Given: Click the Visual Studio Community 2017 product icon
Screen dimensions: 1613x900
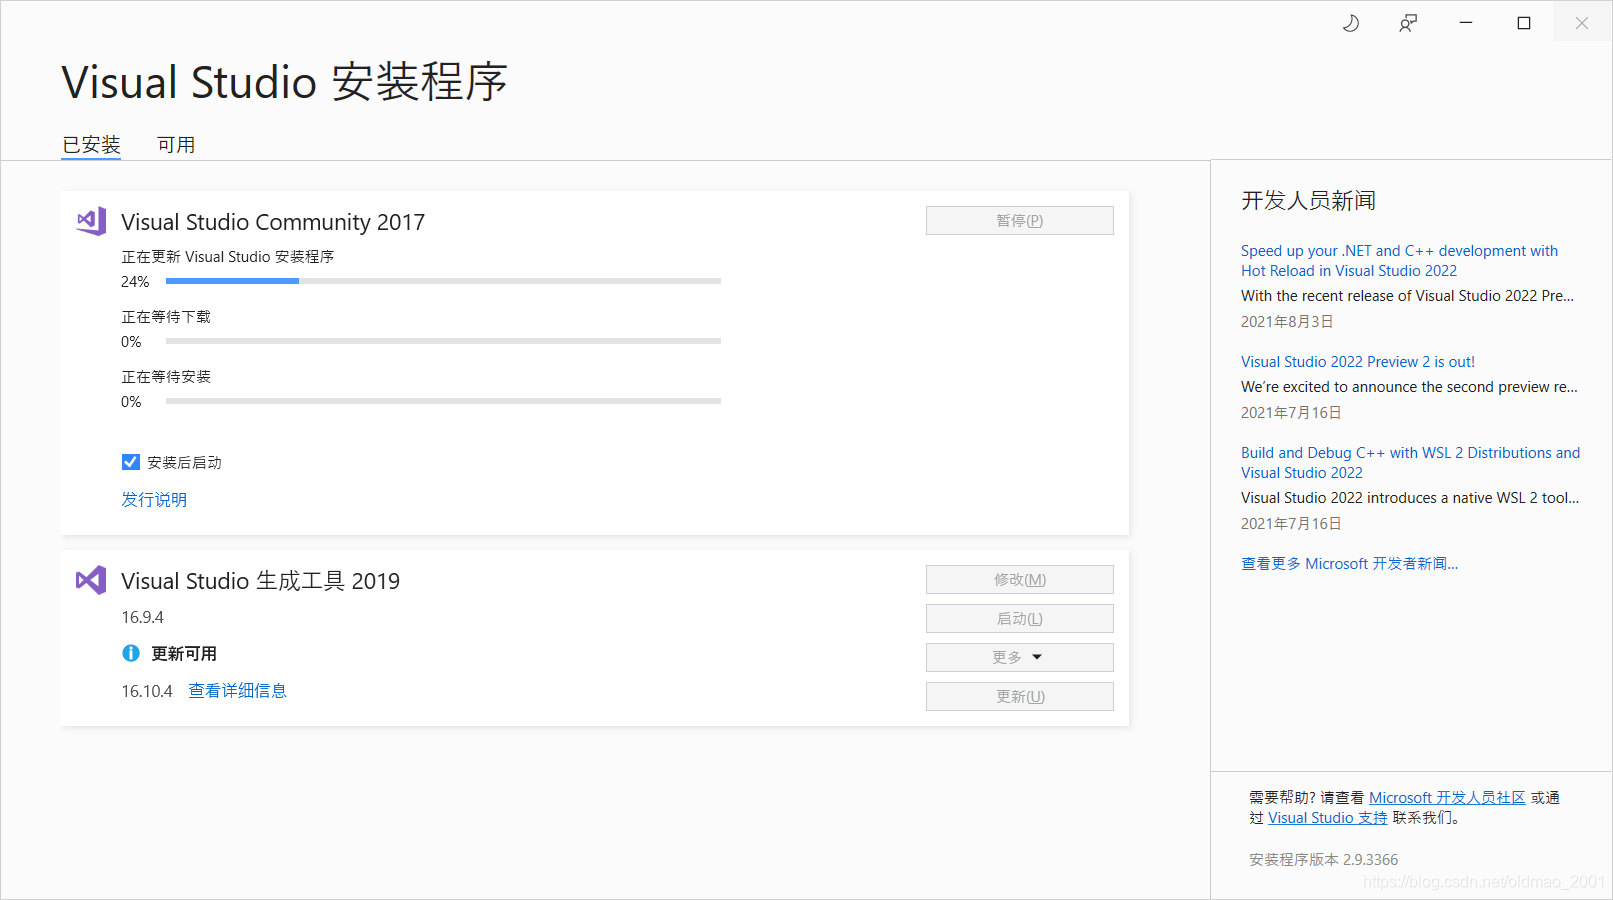Looking at the screenshot, I should [91, 221].
